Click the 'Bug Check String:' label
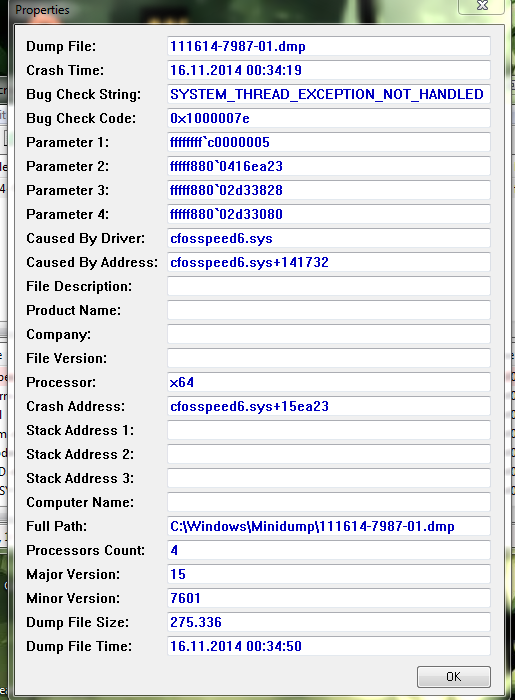Image resolution: width=515 pixels, height=700 pixels. [83, 94]
